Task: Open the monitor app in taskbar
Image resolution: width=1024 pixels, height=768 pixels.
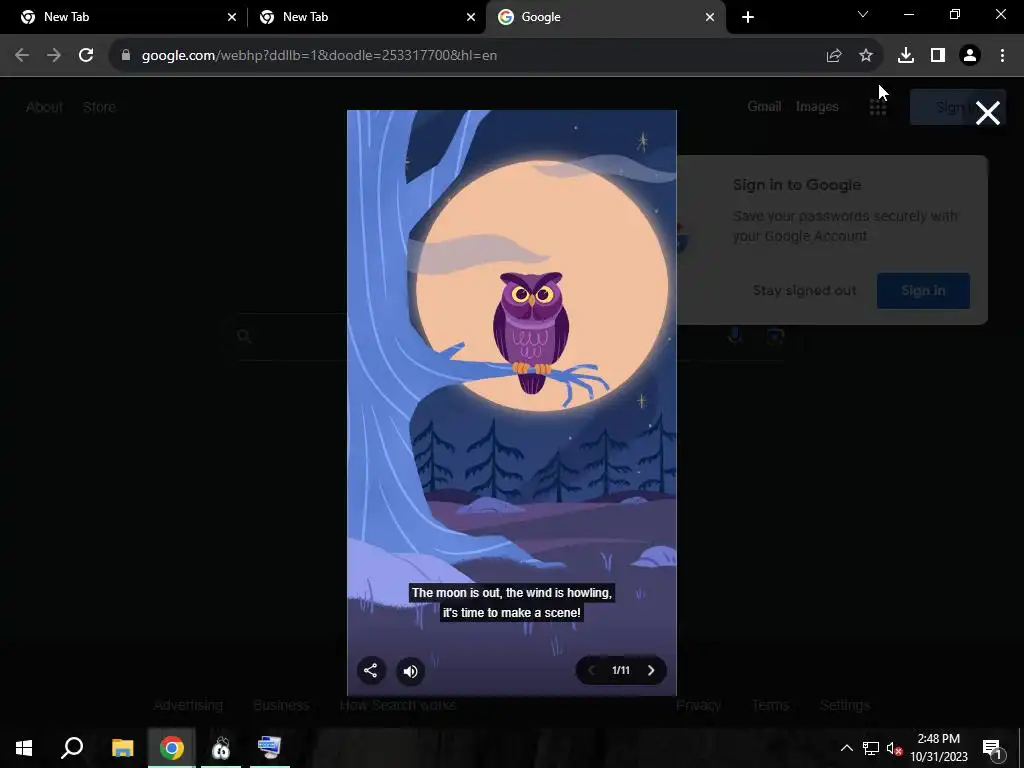Action: [270, 748]
